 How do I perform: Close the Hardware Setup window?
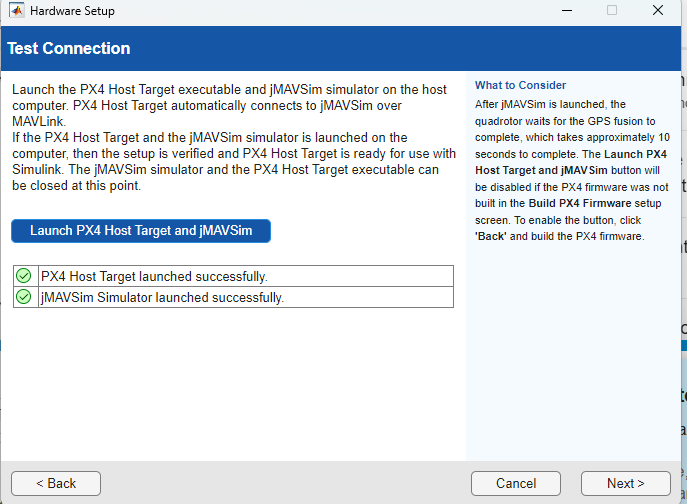coord(658,11)
